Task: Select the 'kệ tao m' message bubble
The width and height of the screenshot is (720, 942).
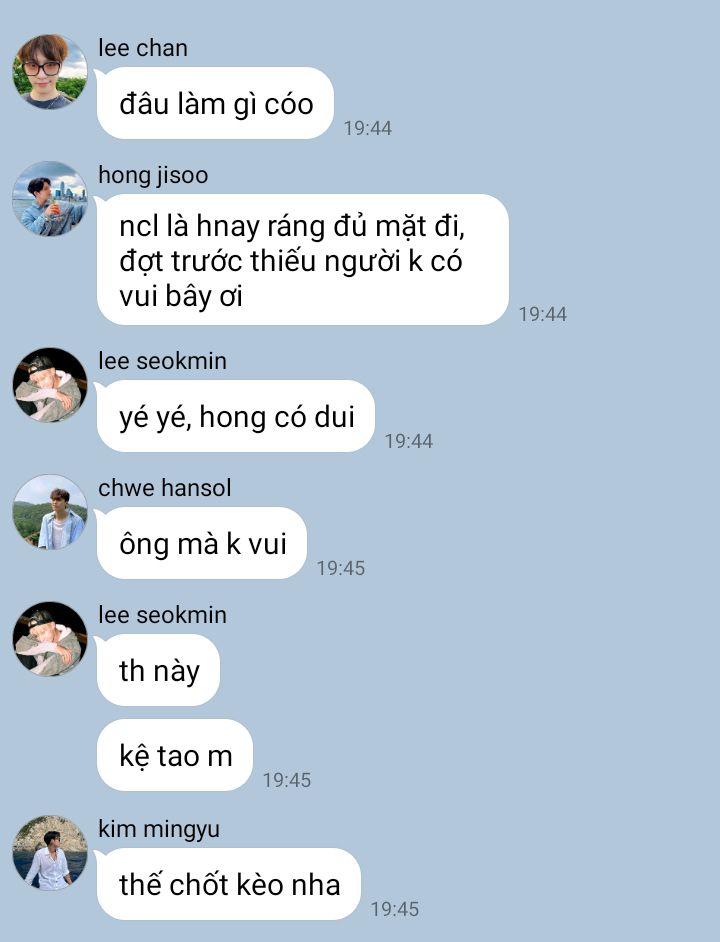Action: click(175, 755)
